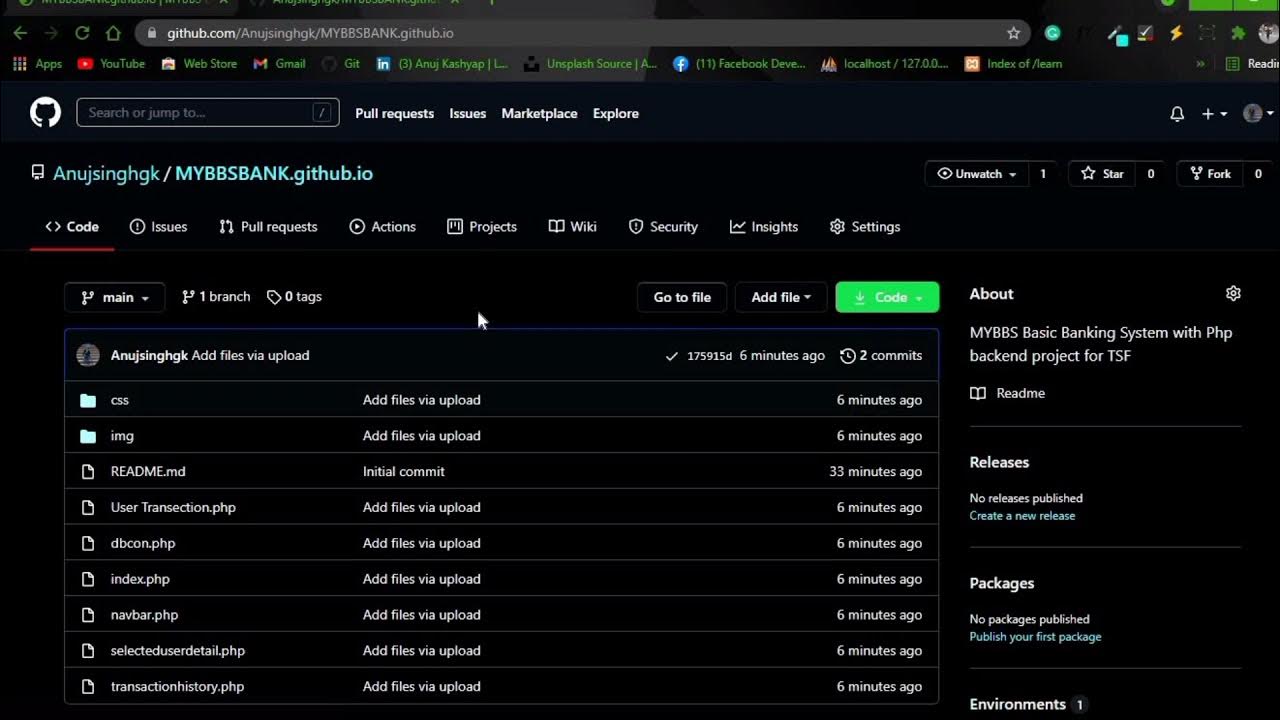The width and height of the screenshot is (1280, 720).
Task: Reload the page
Action: click(82, 33)
